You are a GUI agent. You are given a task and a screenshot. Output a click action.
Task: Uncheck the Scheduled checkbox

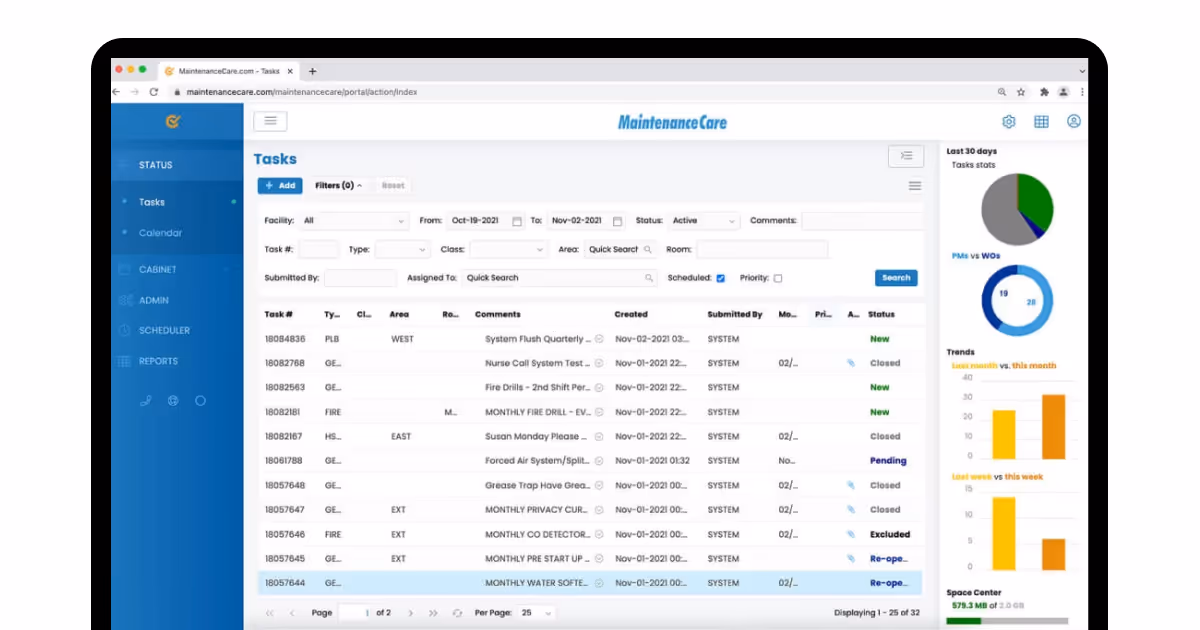tap(721, 278)
